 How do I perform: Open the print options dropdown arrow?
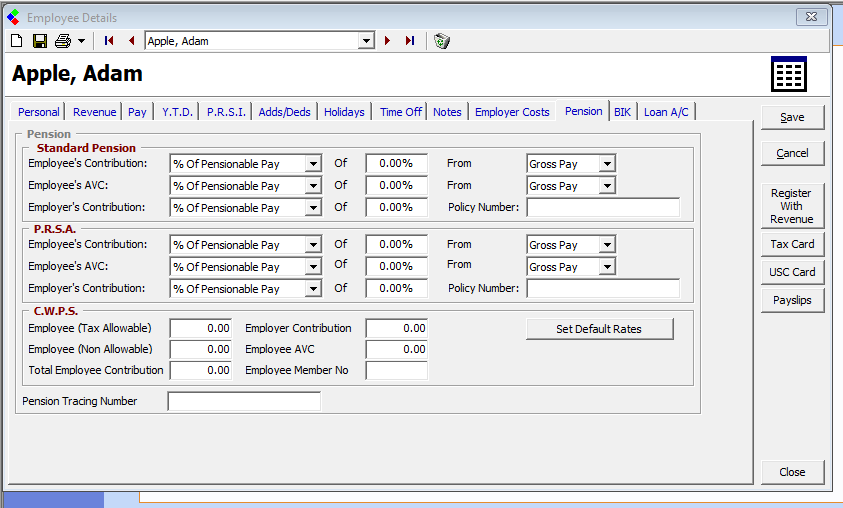81,41
